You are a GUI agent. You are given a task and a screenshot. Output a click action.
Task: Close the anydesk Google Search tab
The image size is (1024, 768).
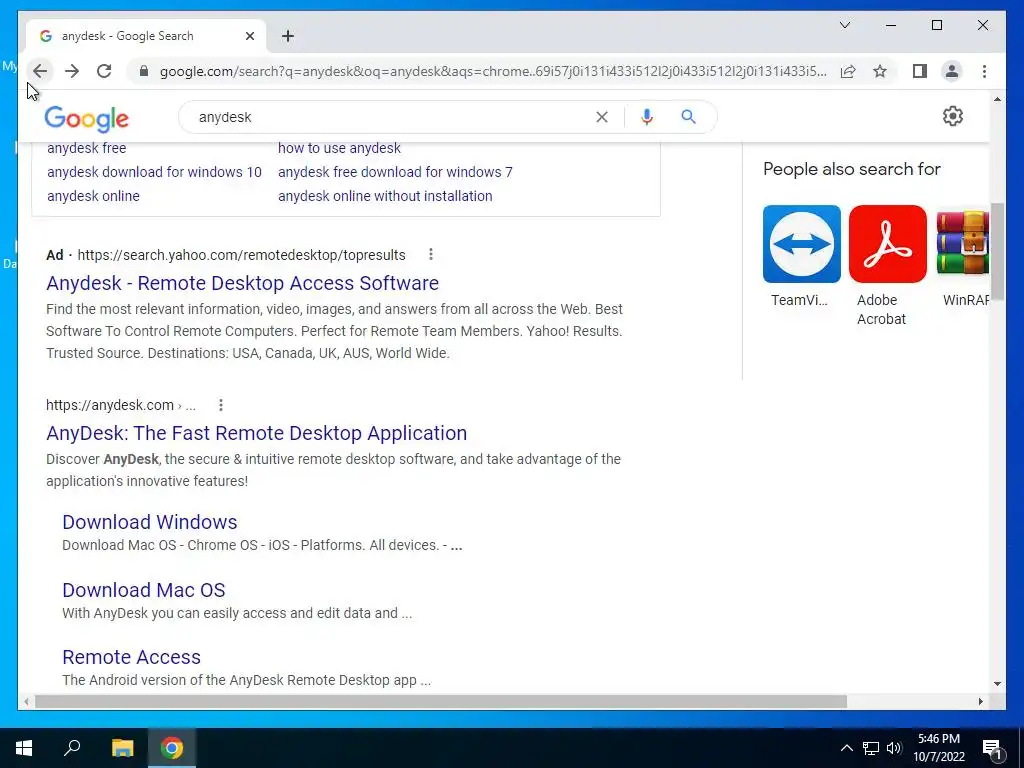pos(249,36)
